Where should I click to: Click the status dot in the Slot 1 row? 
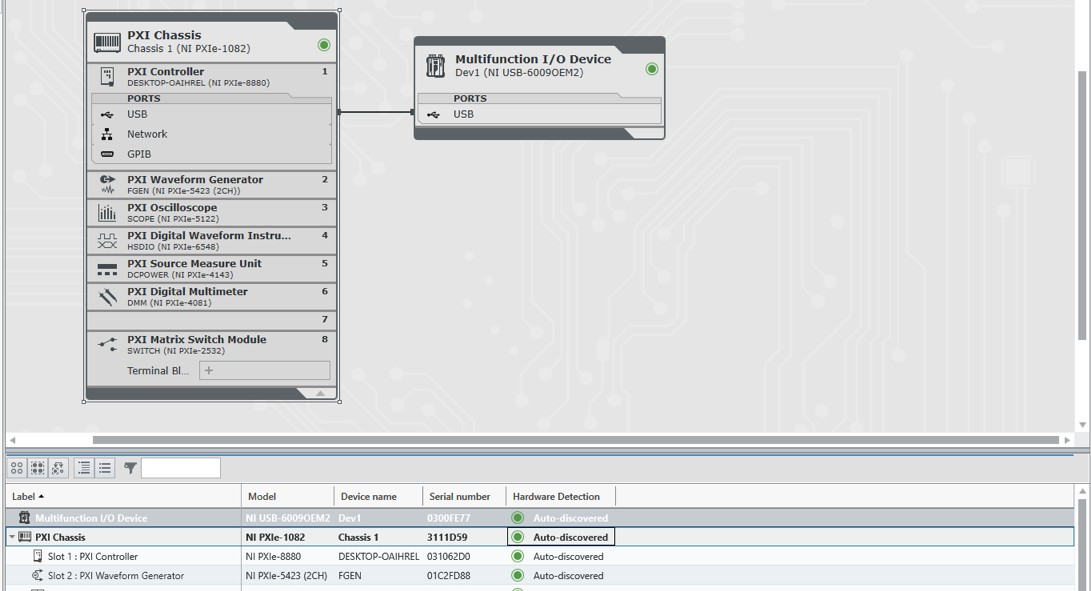517,556
